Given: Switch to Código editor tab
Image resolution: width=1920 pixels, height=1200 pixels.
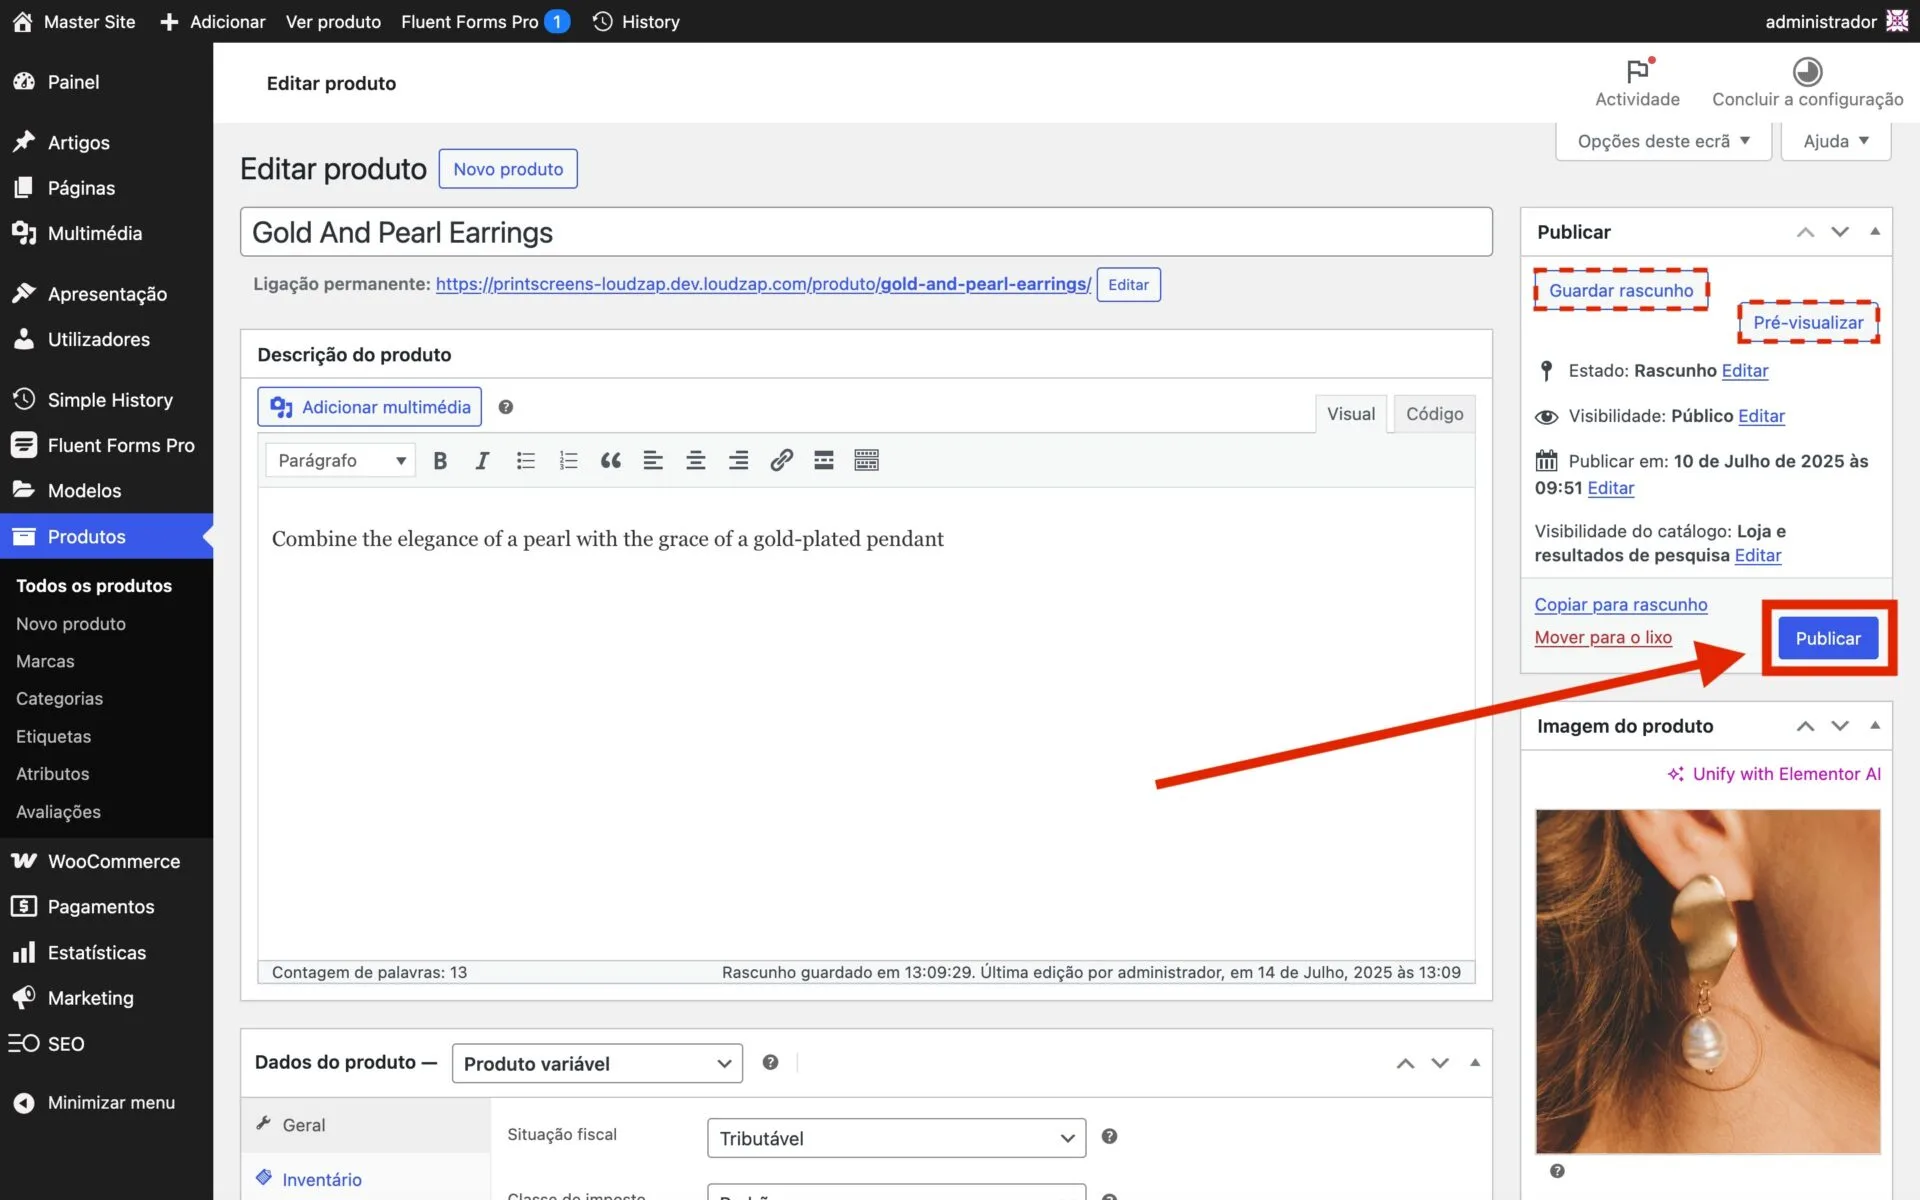Looking at the screenshot, I should click(1434, 414).
